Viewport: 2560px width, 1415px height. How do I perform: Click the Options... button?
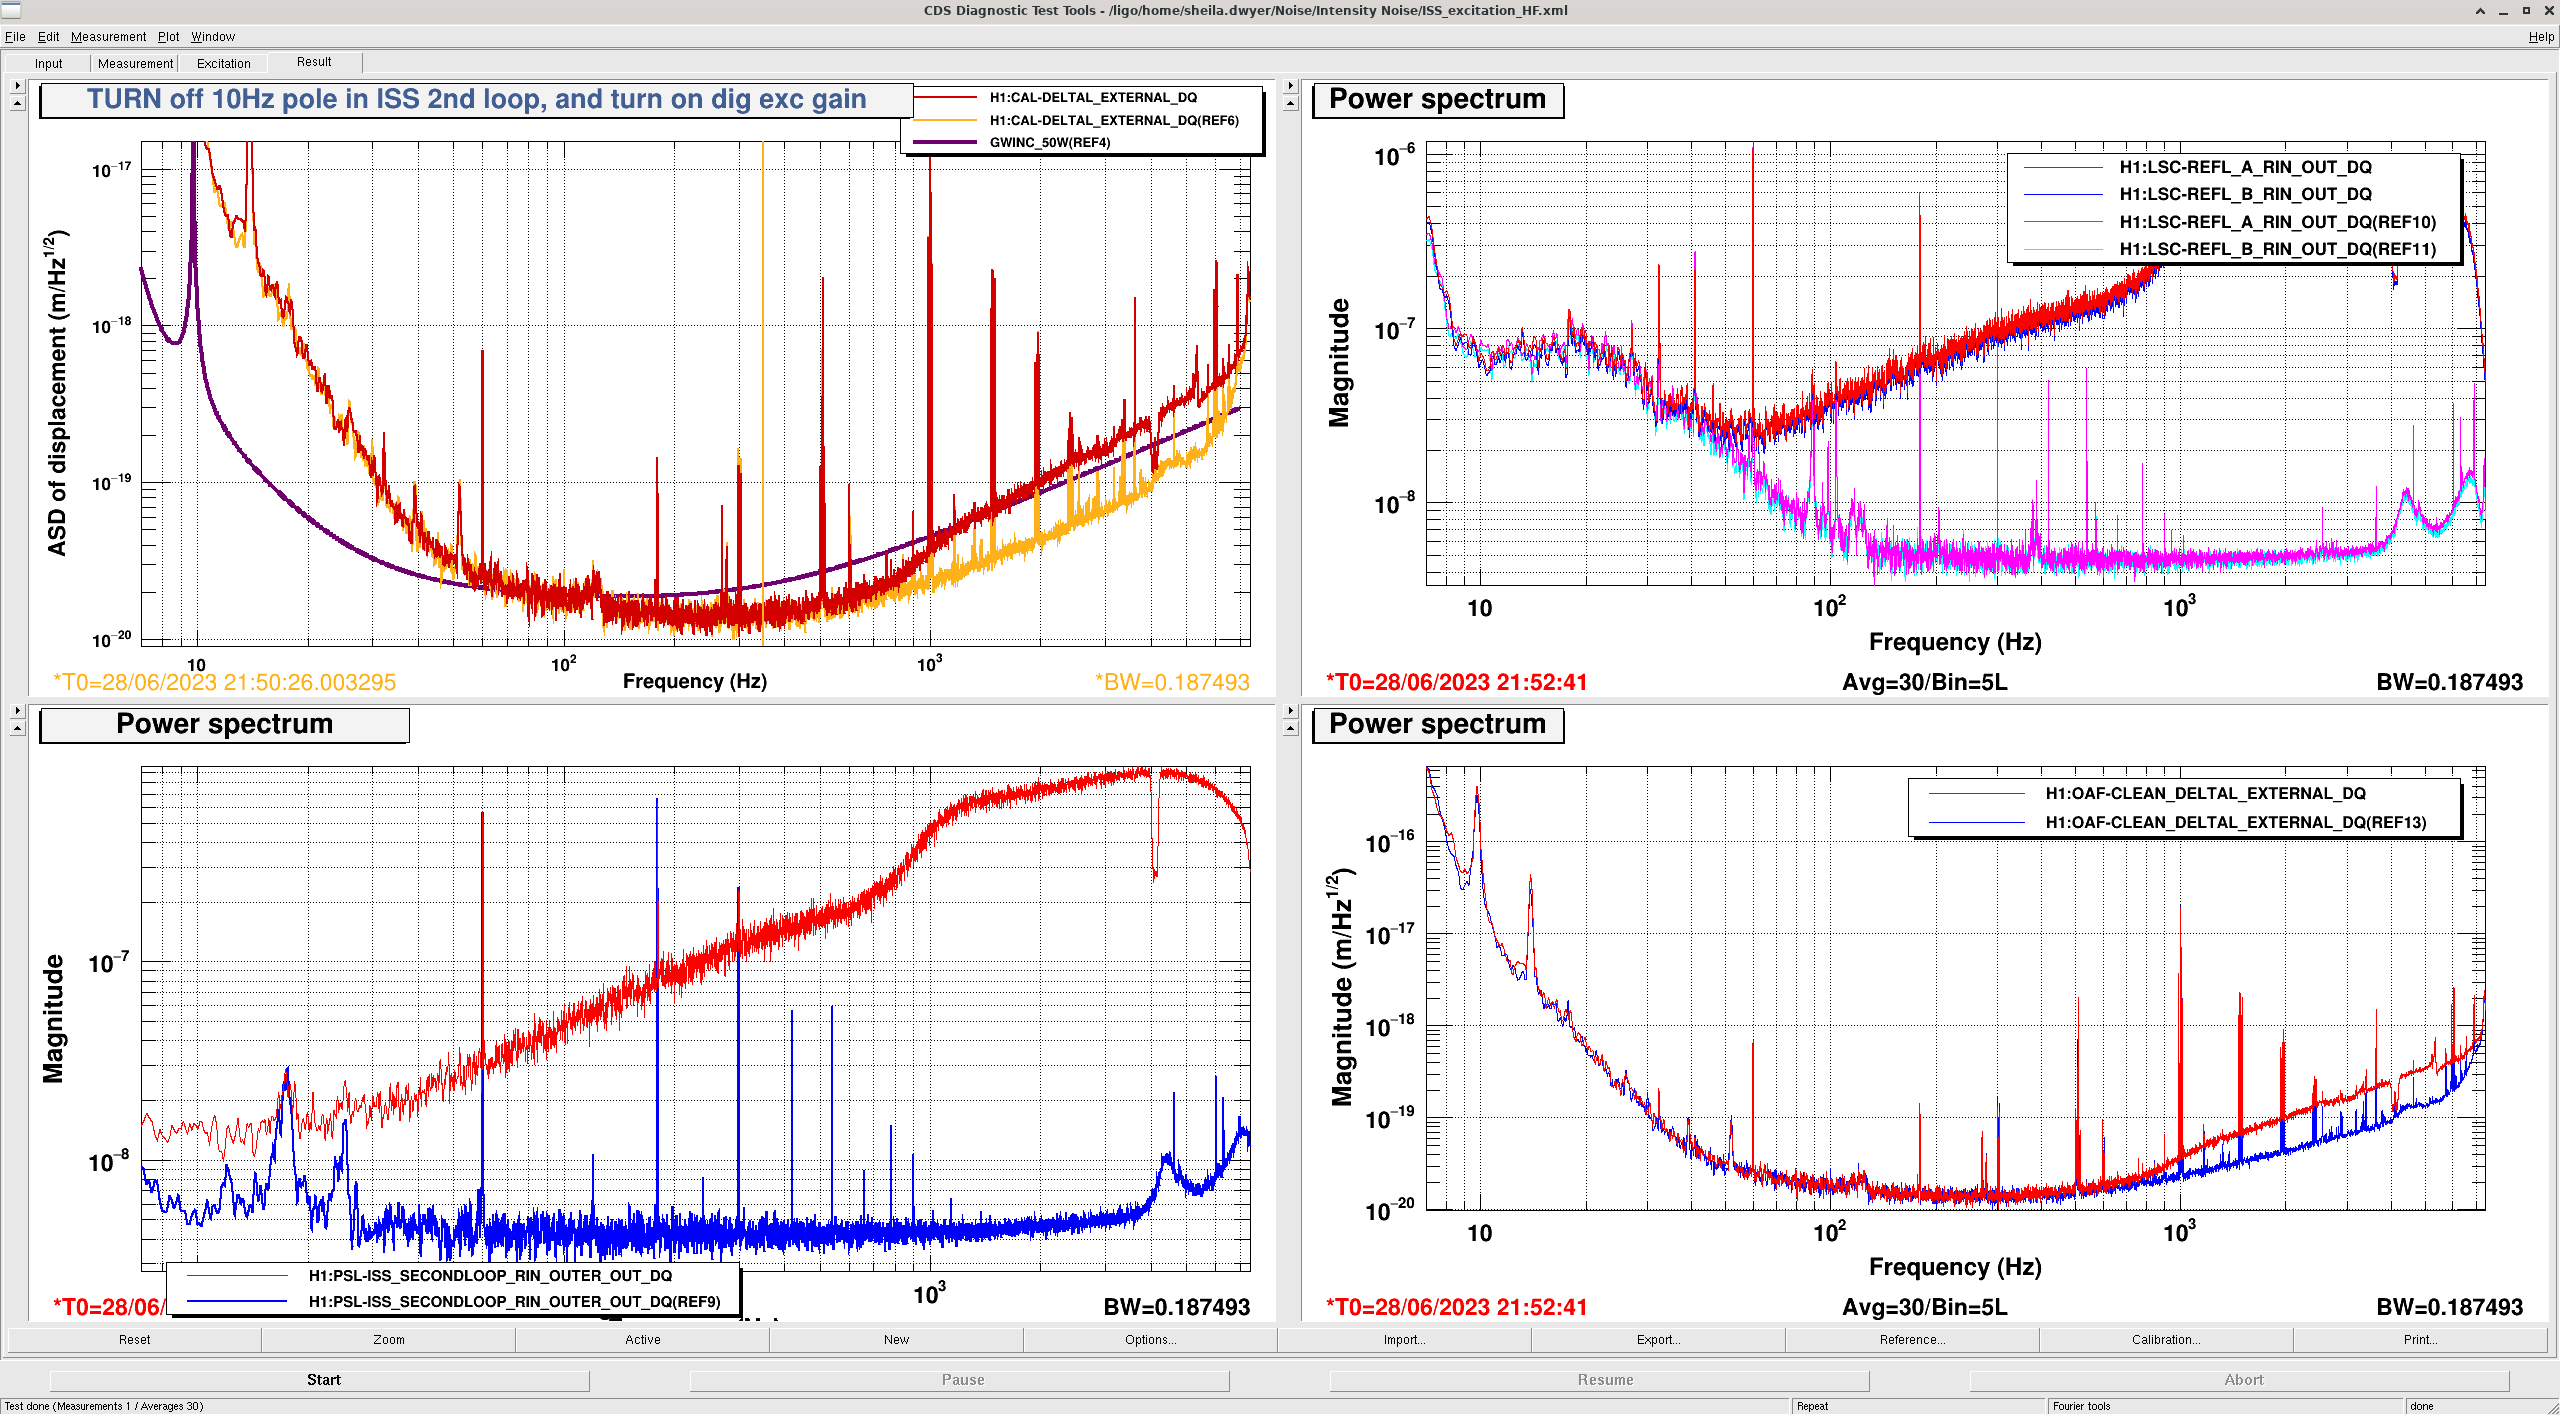pos(1150,1340)
